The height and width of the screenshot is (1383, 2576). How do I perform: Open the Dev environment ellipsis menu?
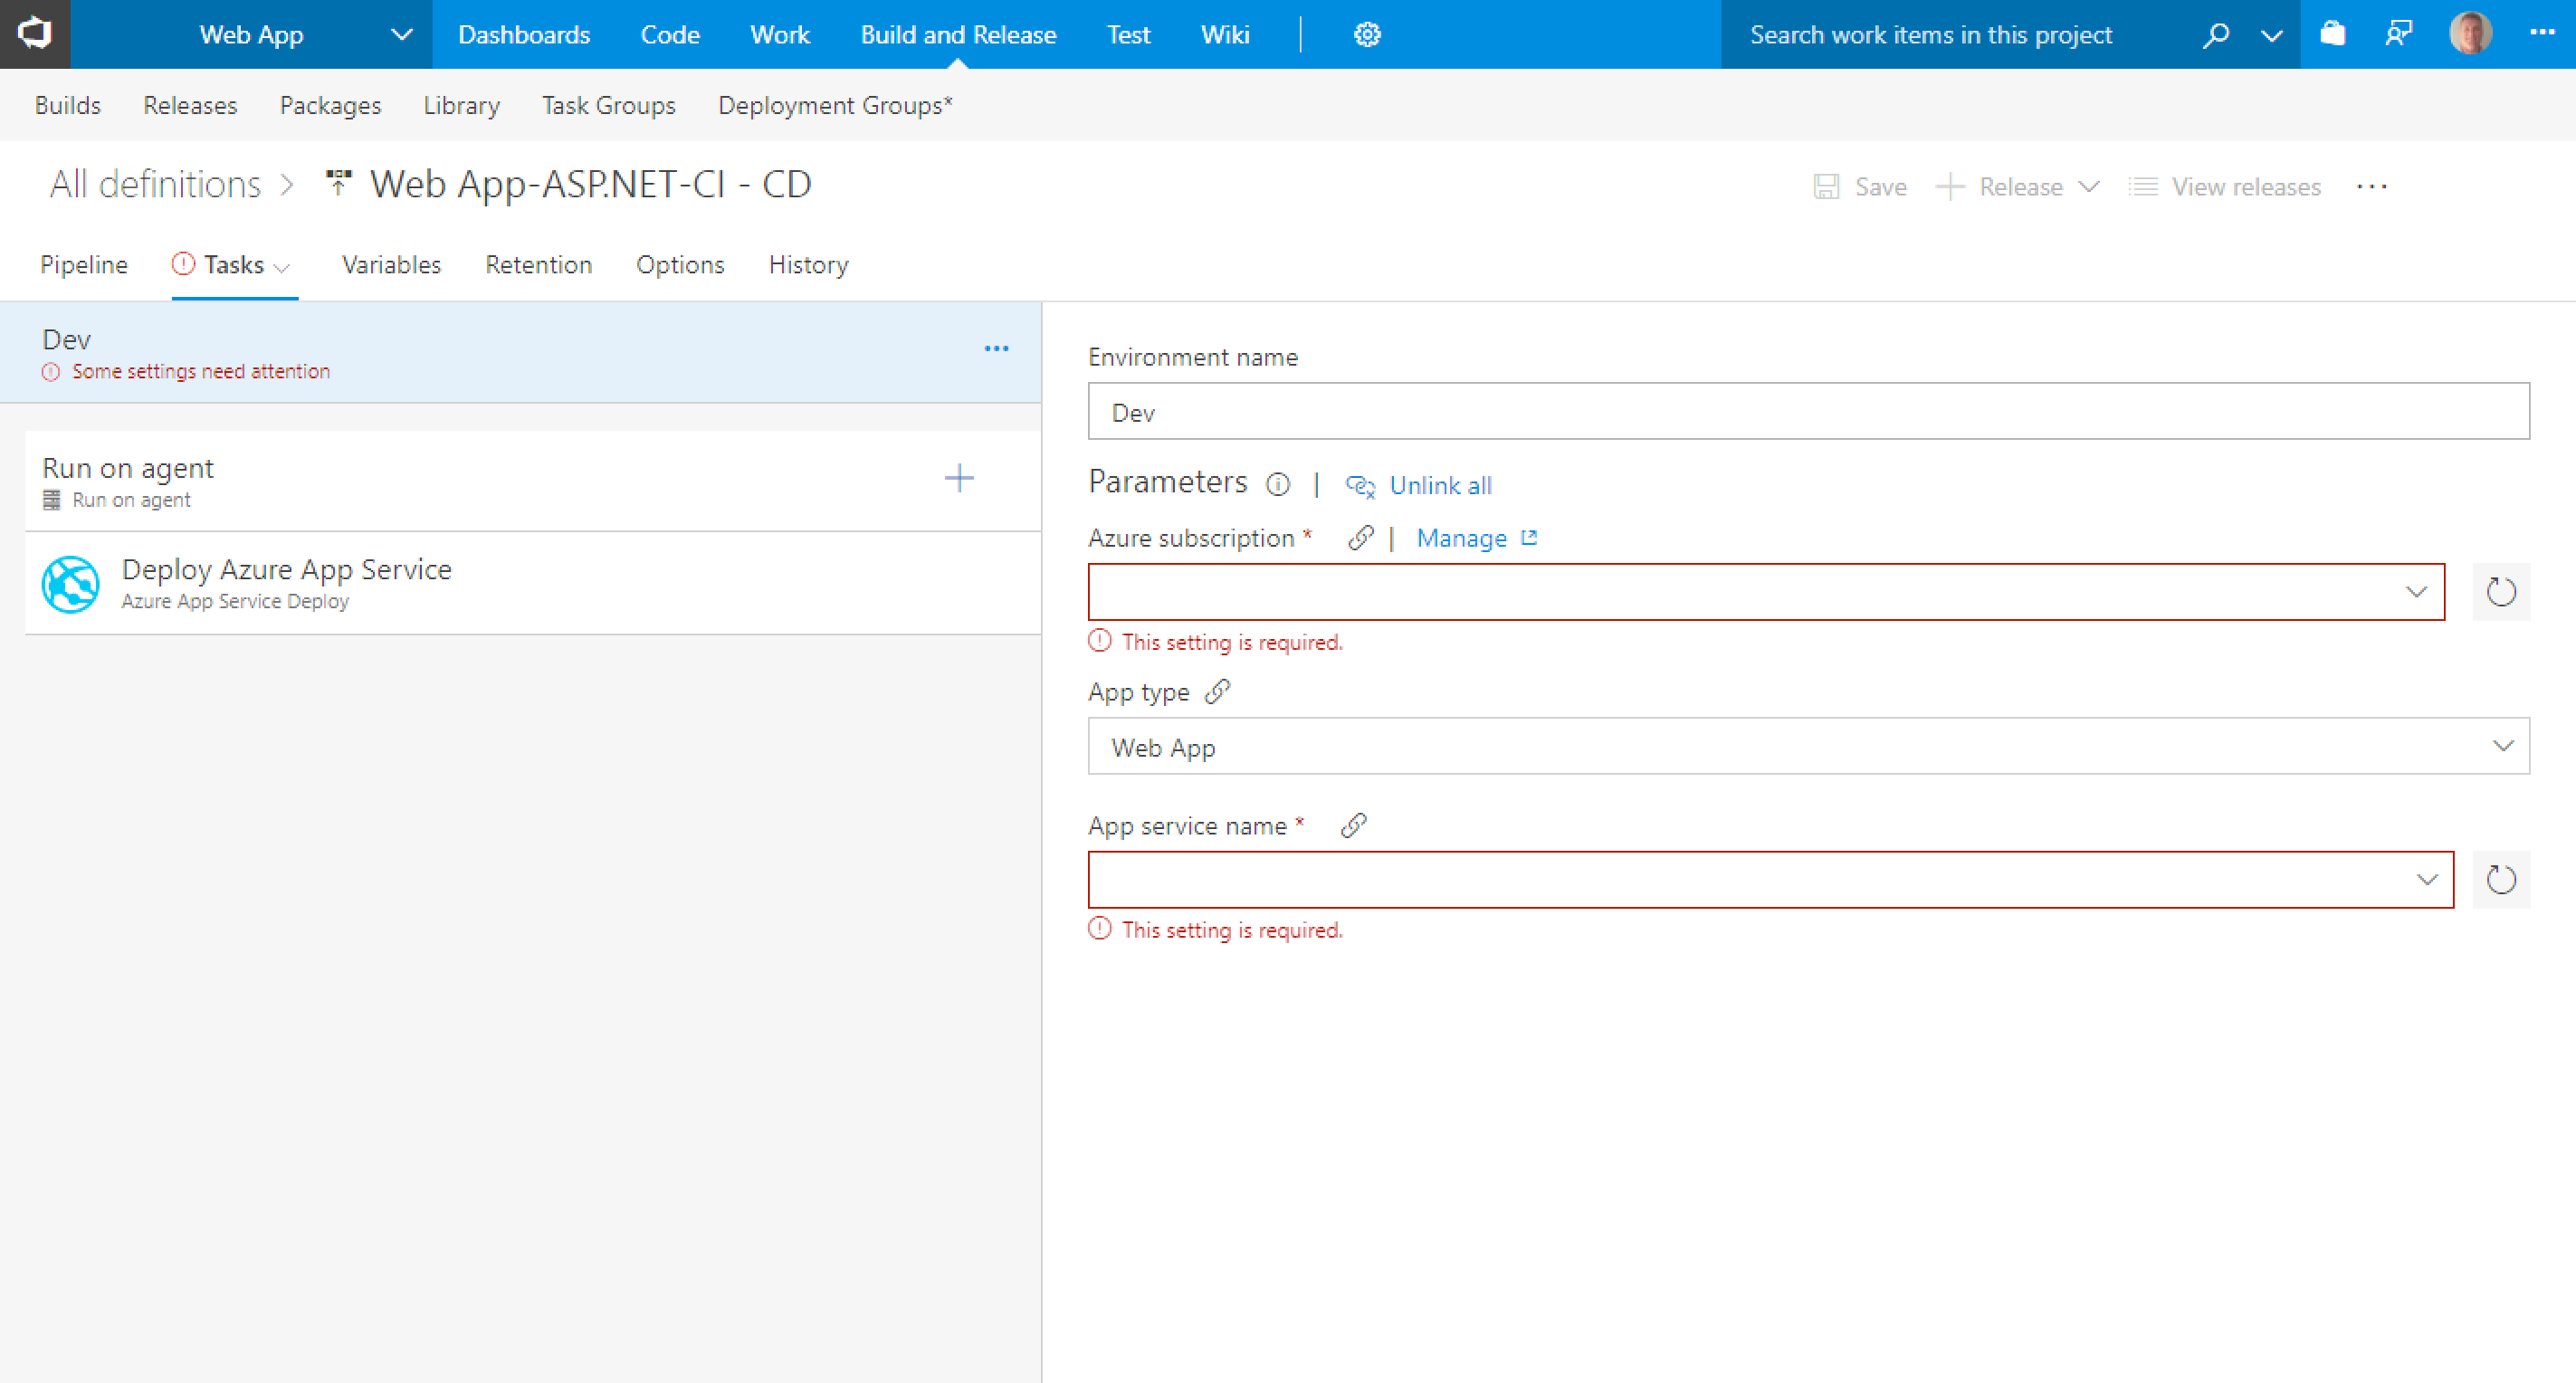tap(996, 349)
